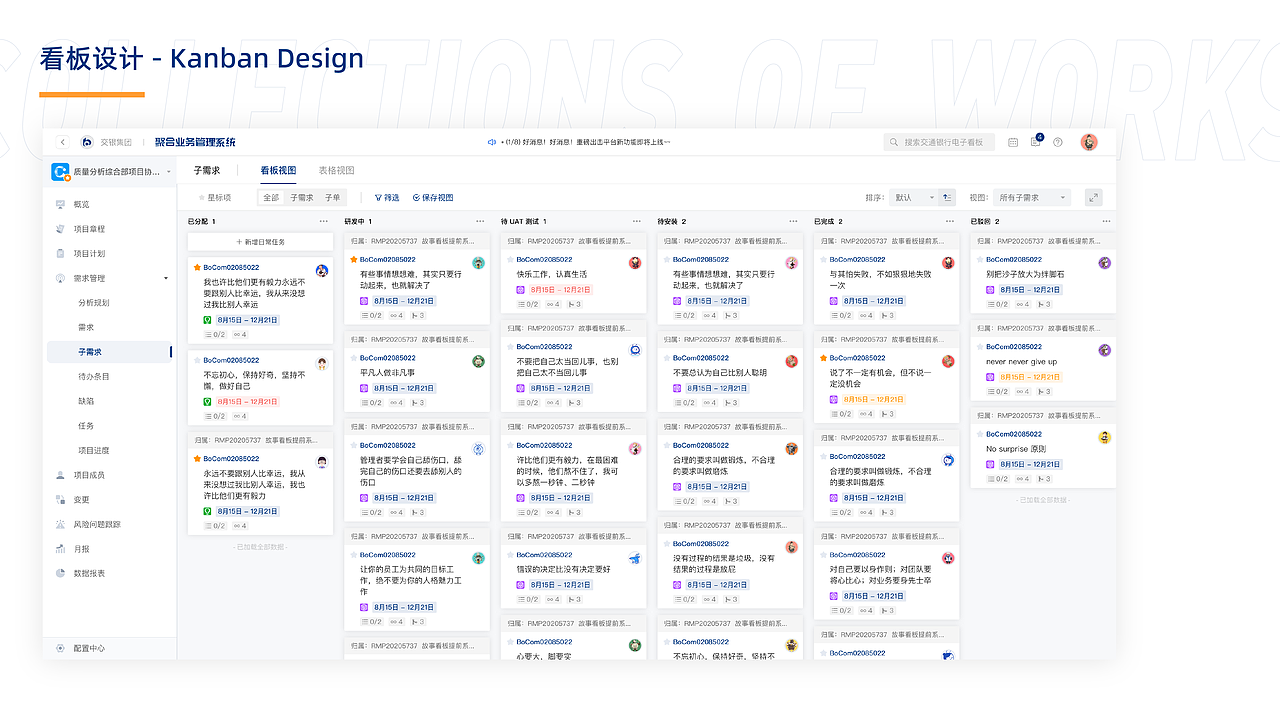Open the 概览 sidebar icon item
The image size is (1280, 720).
point(61,204)
